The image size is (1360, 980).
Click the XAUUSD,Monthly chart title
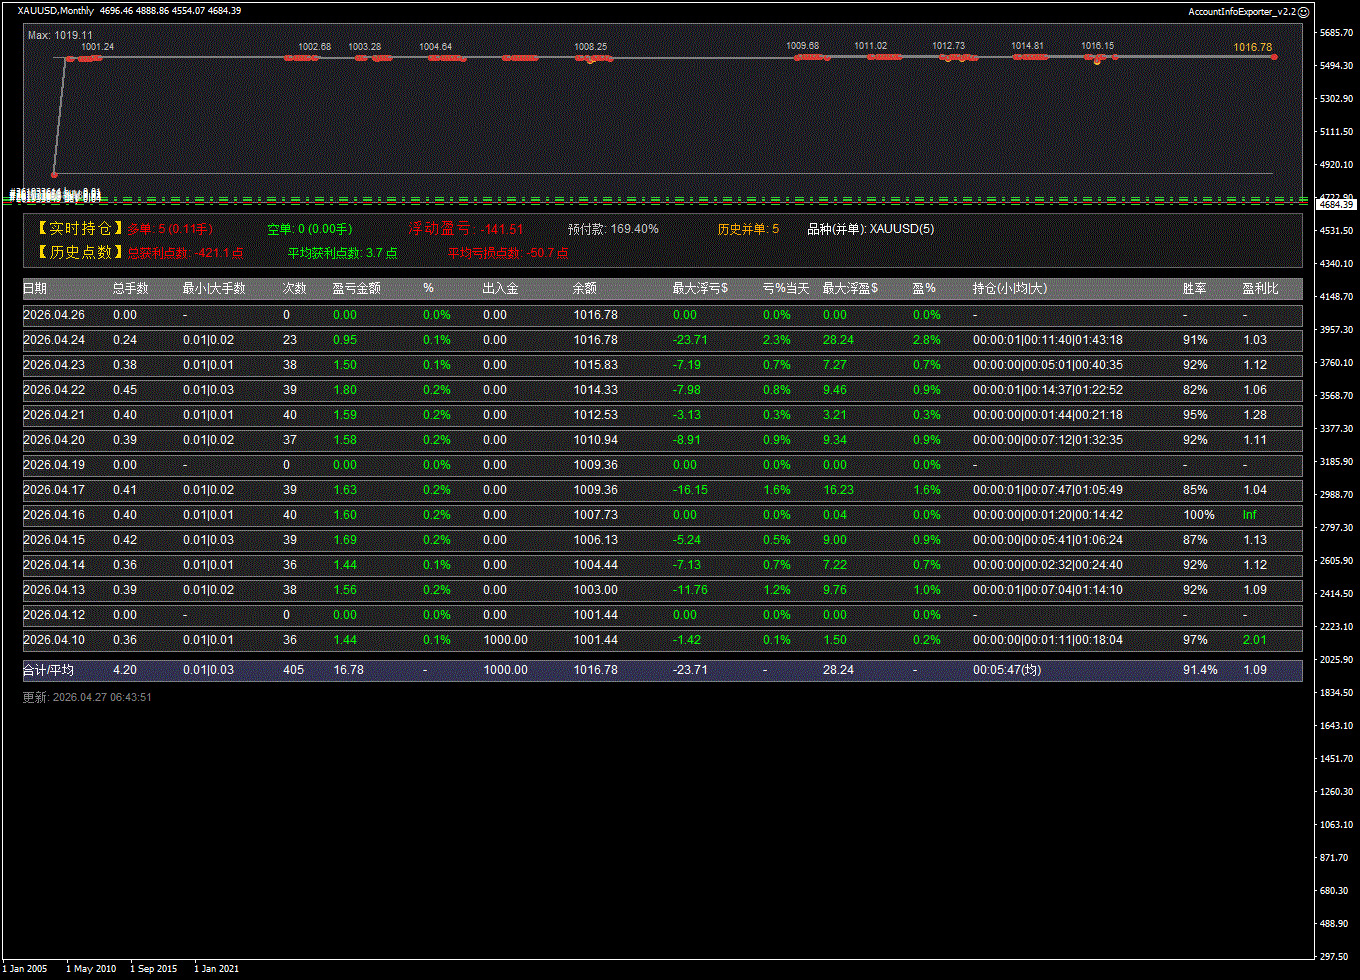click(56, 11)
